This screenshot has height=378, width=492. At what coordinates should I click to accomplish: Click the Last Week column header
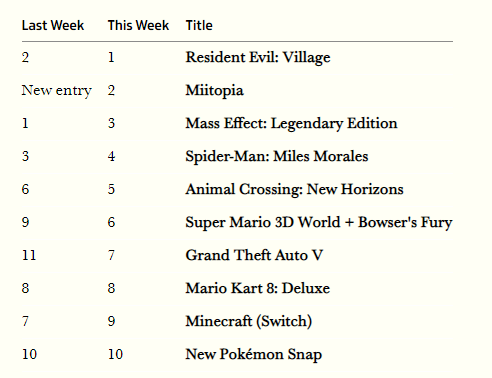coord(53,25)
